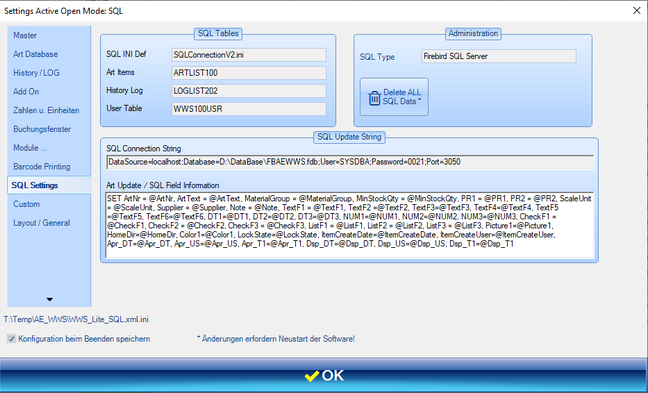Click the SQL INI Def field
The width and height of the screenshot is (648, 393).
point(249,55)
